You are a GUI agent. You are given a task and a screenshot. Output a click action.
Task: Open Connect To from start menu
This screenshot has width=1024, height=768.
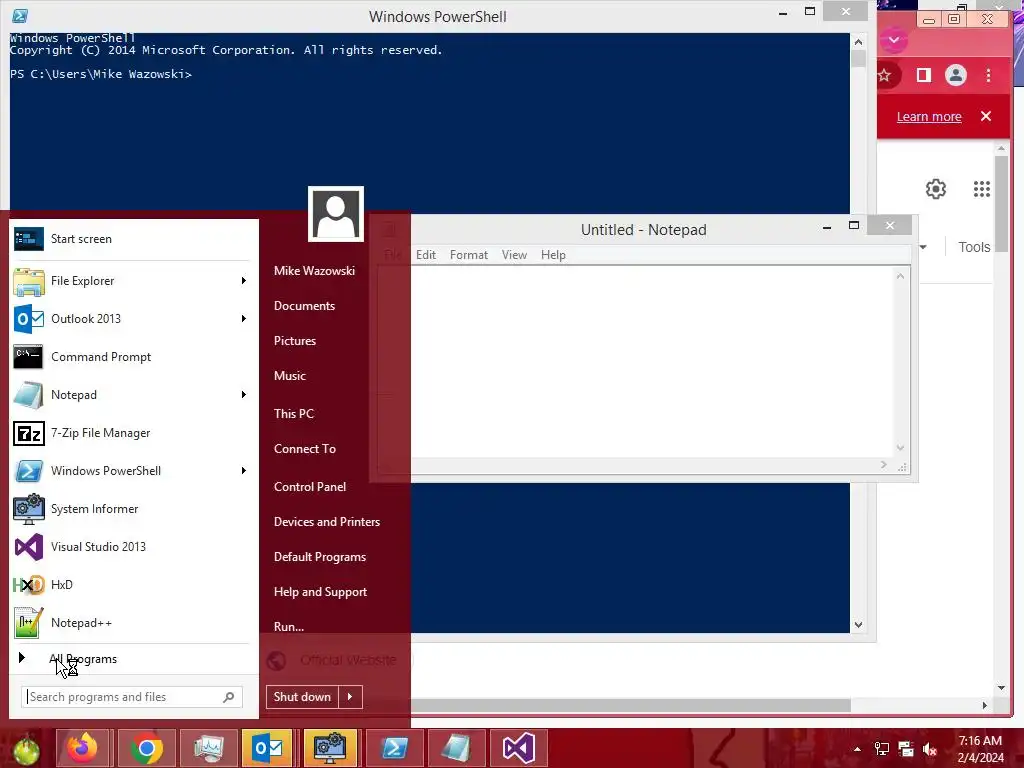[x=305, y=449]
